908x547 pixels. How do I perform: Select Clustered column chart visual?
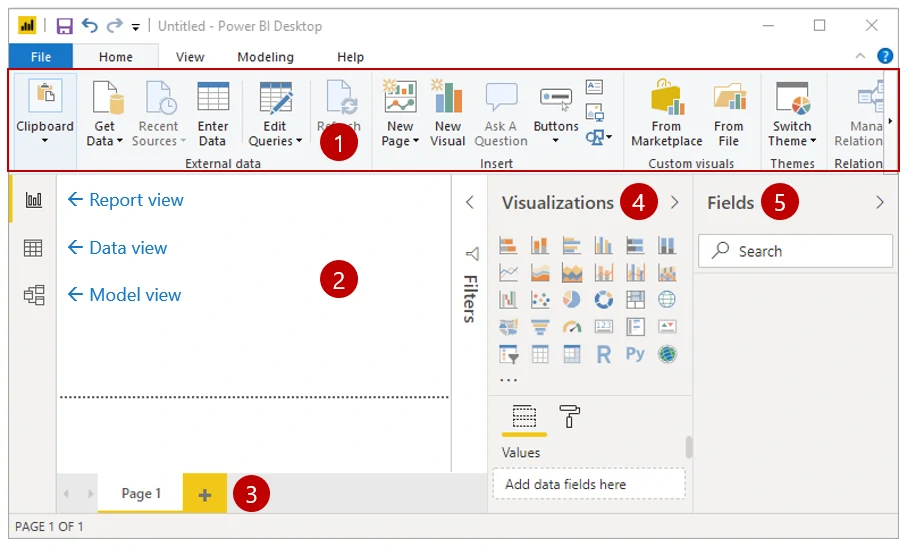[x=603, y=246]
